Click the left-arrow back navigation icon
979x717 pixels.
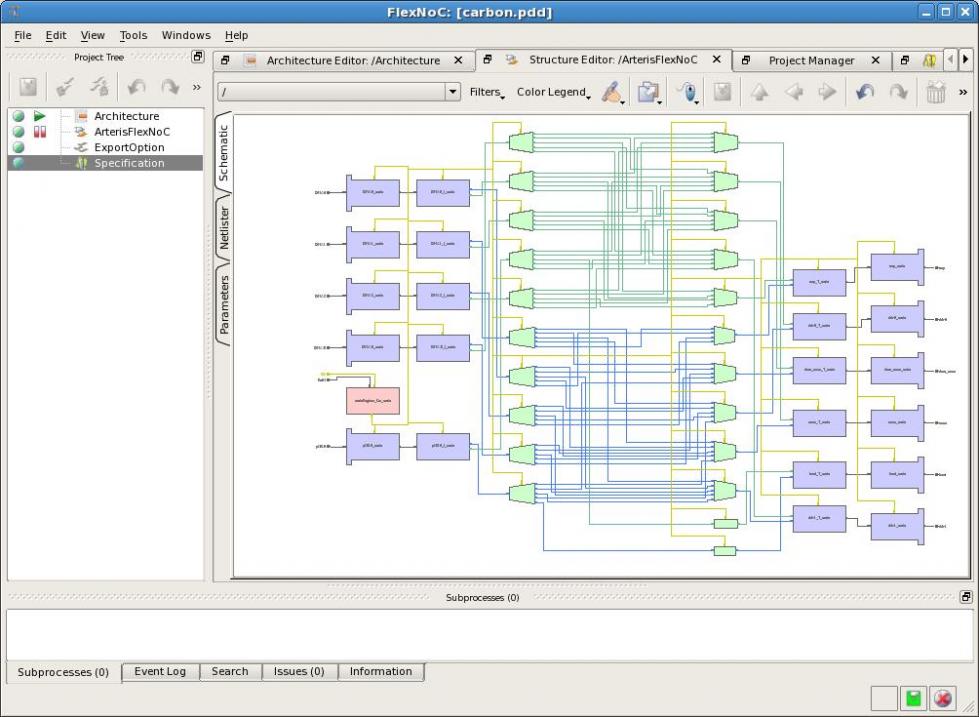pyautogui.click(x=794, y=92)
